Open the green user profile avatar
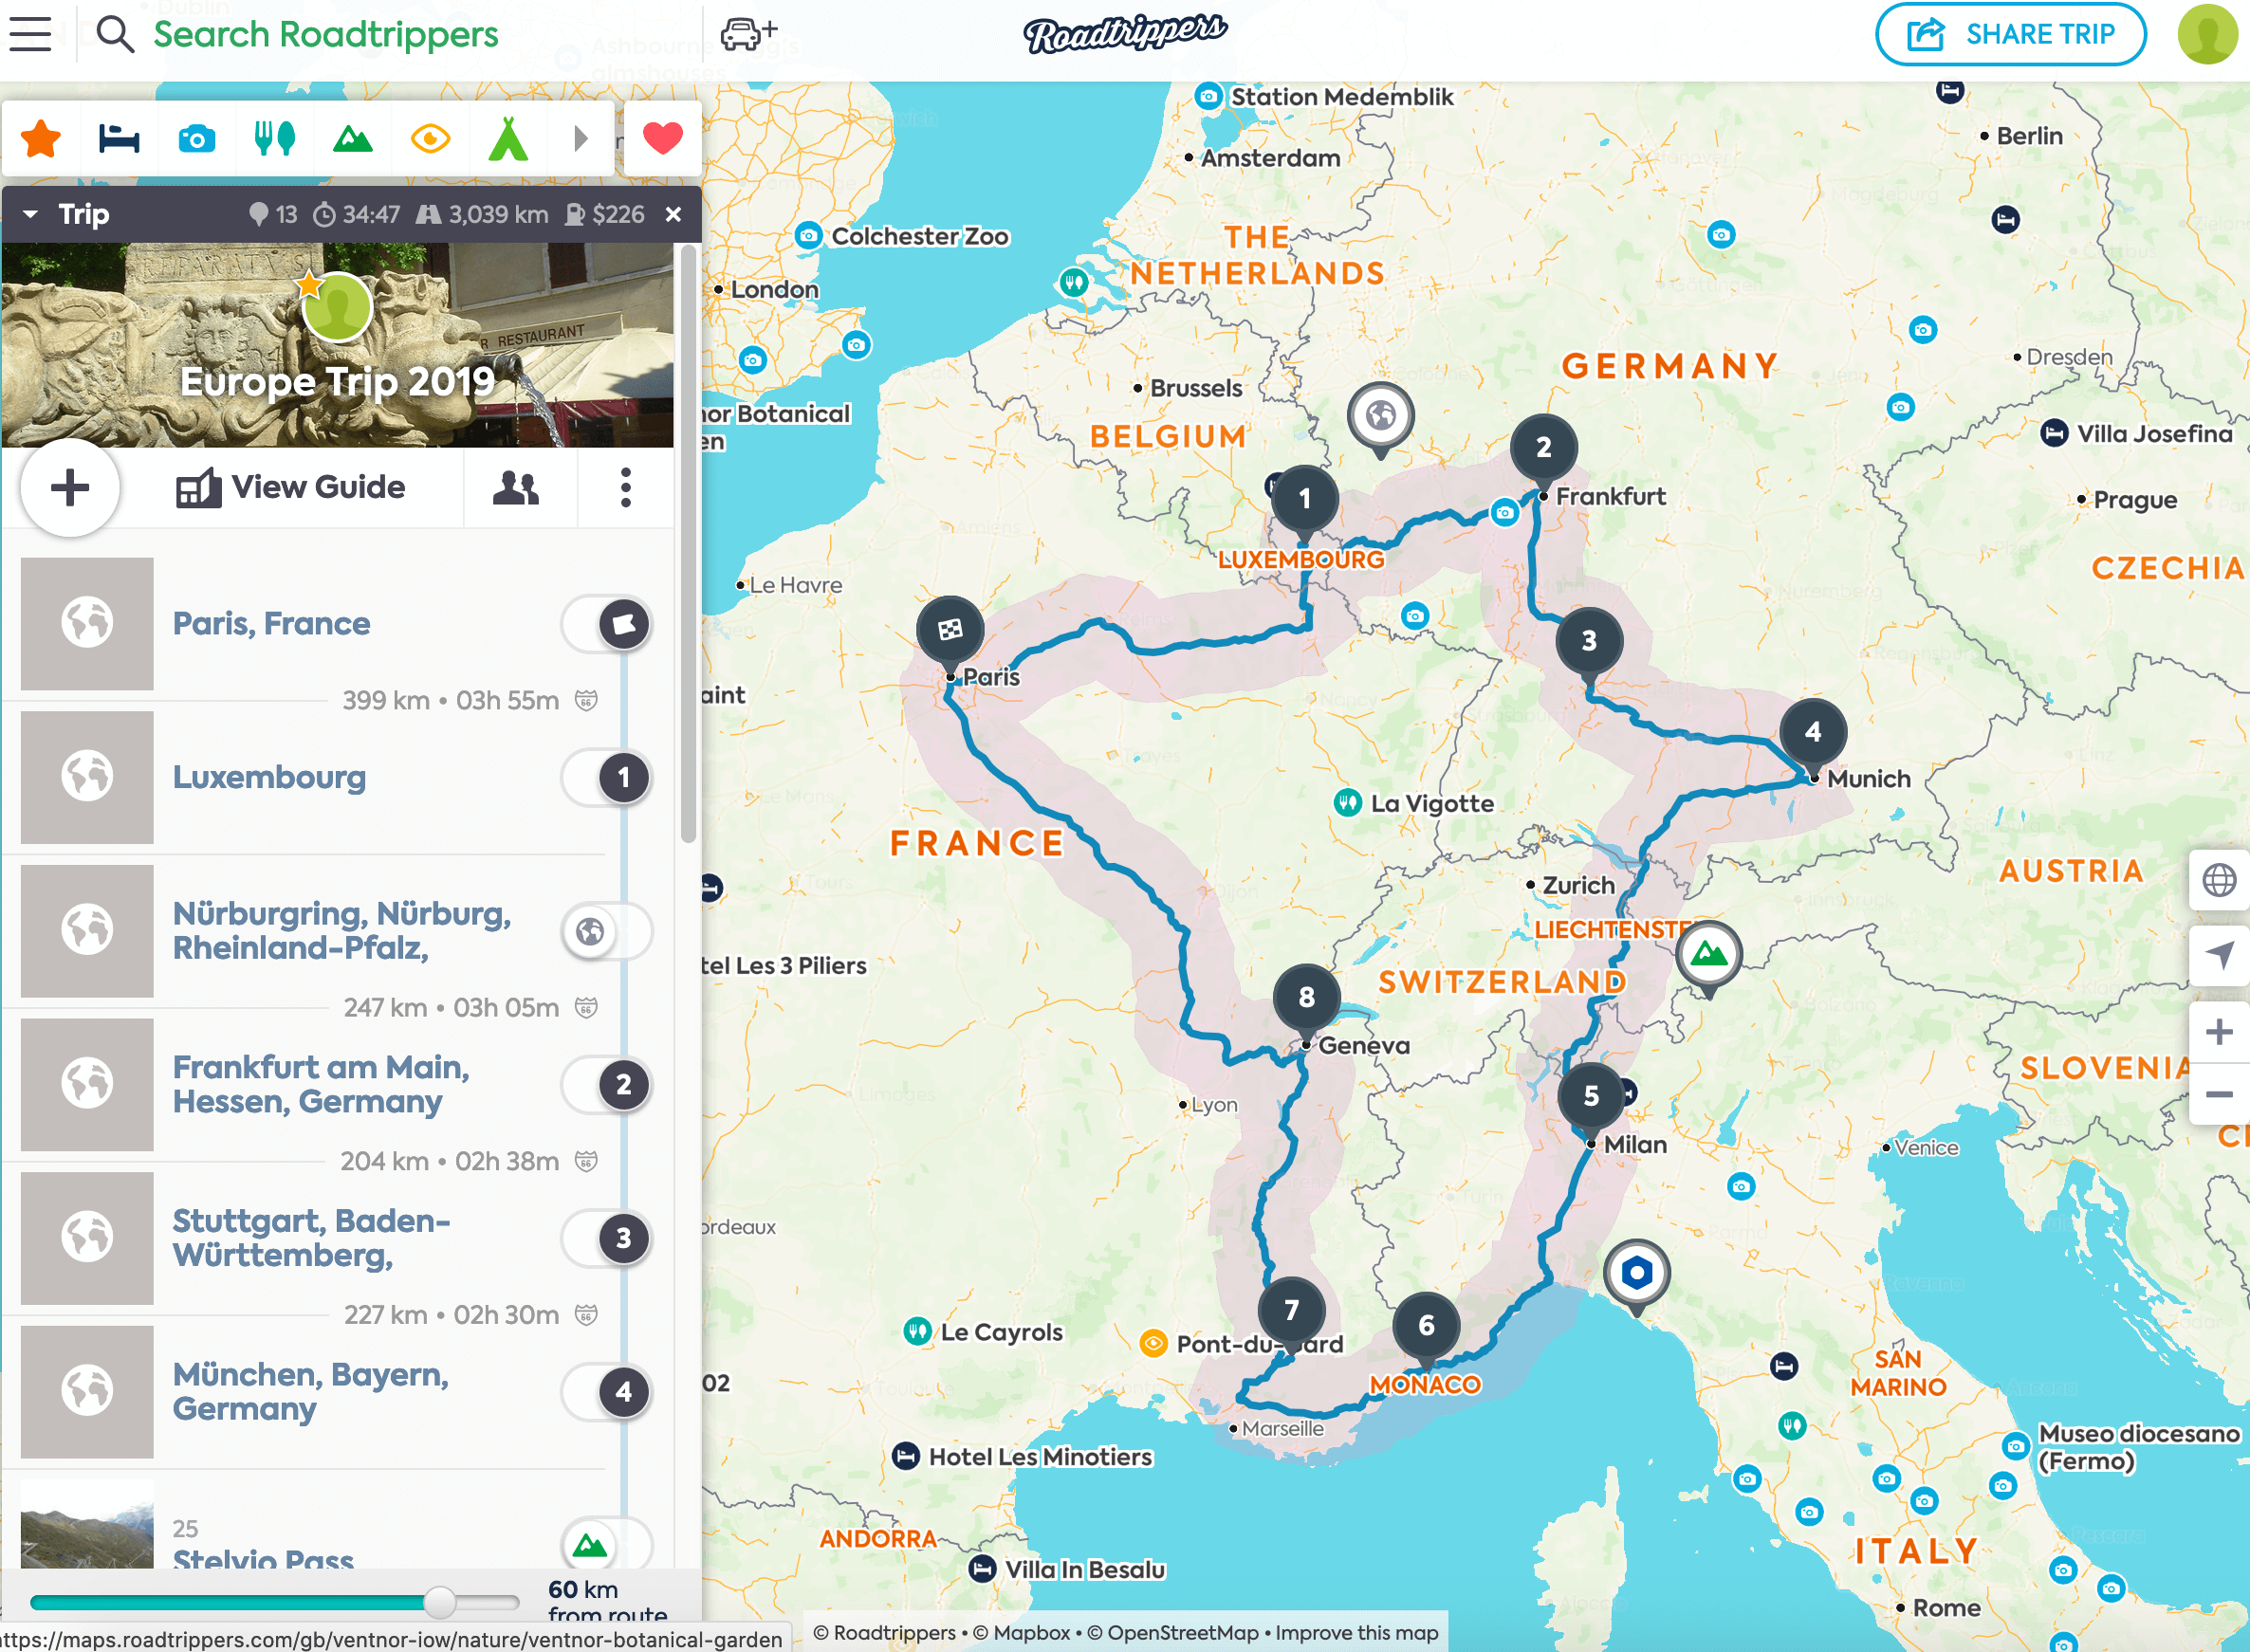Viewport: 2250px width, 1652px height. 2207,34
